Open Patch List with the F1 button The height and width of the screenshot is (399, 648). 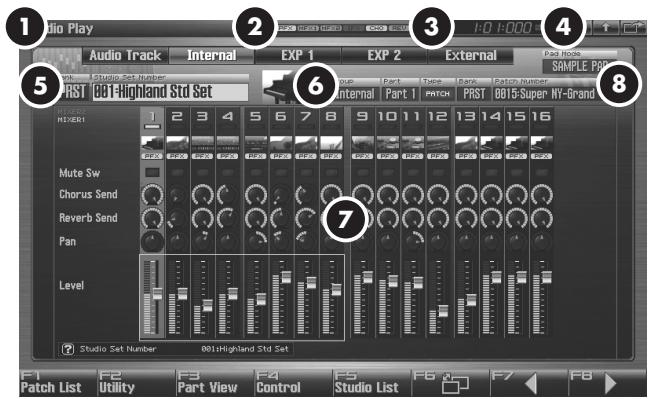click(58, 382)
